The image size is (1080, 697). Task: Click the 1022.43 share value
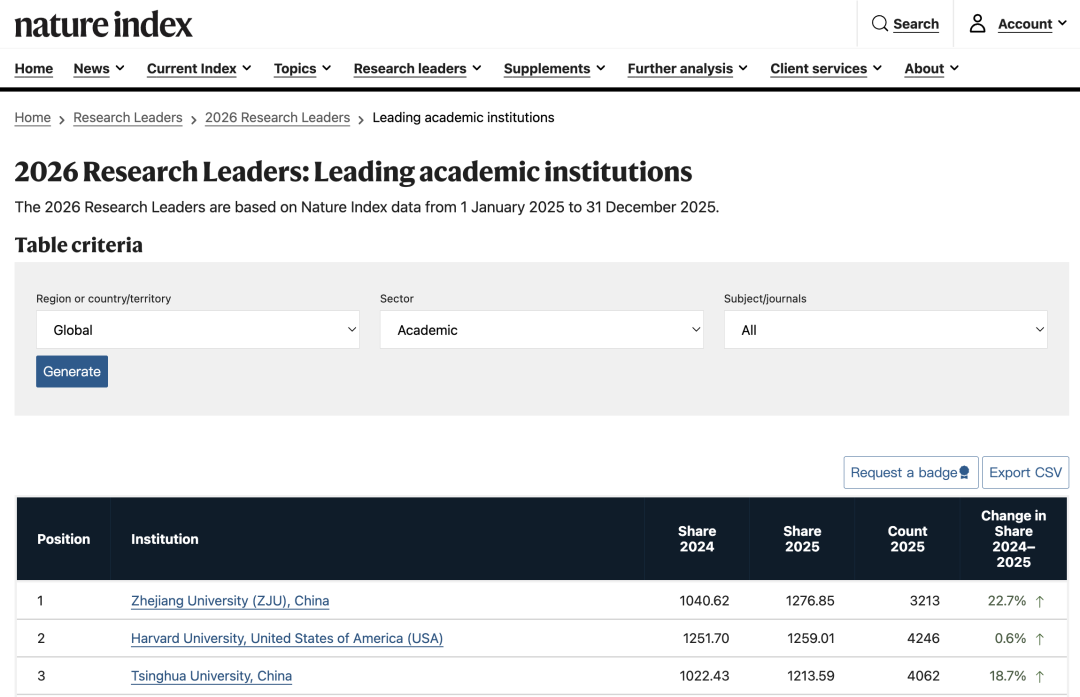tap(704, 676)
